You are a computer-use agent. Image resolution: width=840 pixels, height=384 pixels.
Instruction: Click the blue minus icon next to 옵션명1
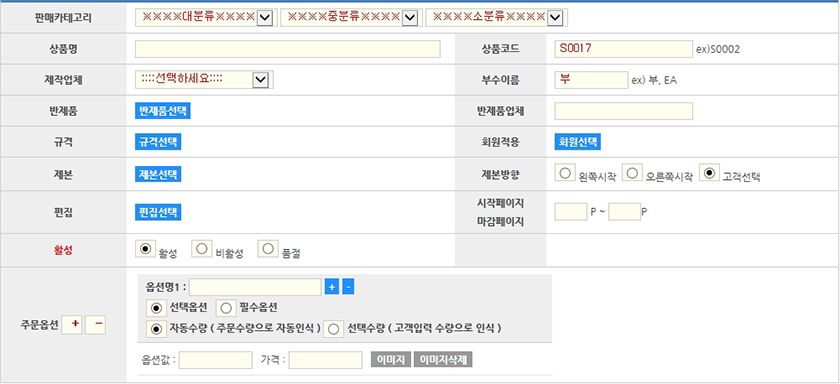click(348, 287)
